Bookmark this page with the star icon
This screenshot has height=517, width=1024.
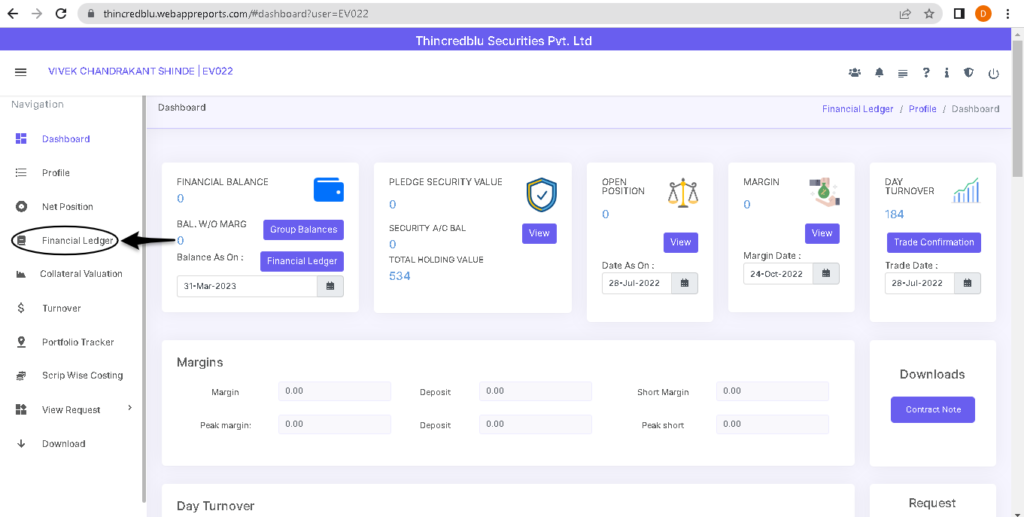[929, 13]
